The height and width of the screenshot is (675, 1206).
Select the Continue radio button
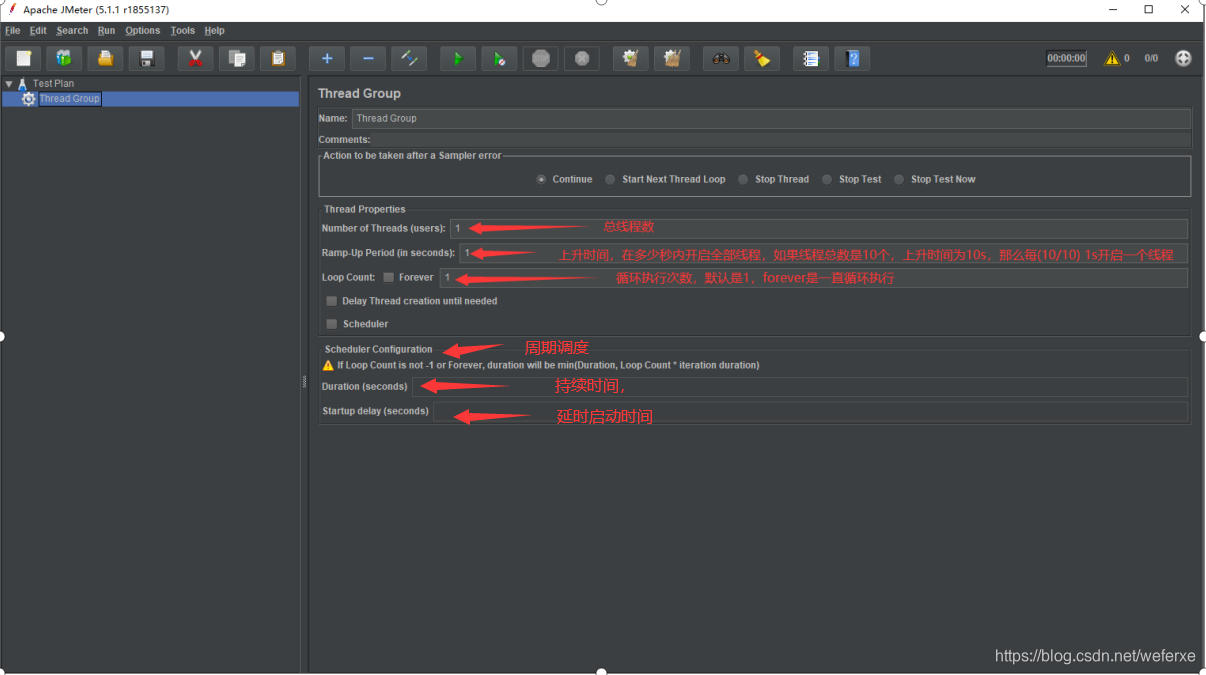tap(541, 180)
